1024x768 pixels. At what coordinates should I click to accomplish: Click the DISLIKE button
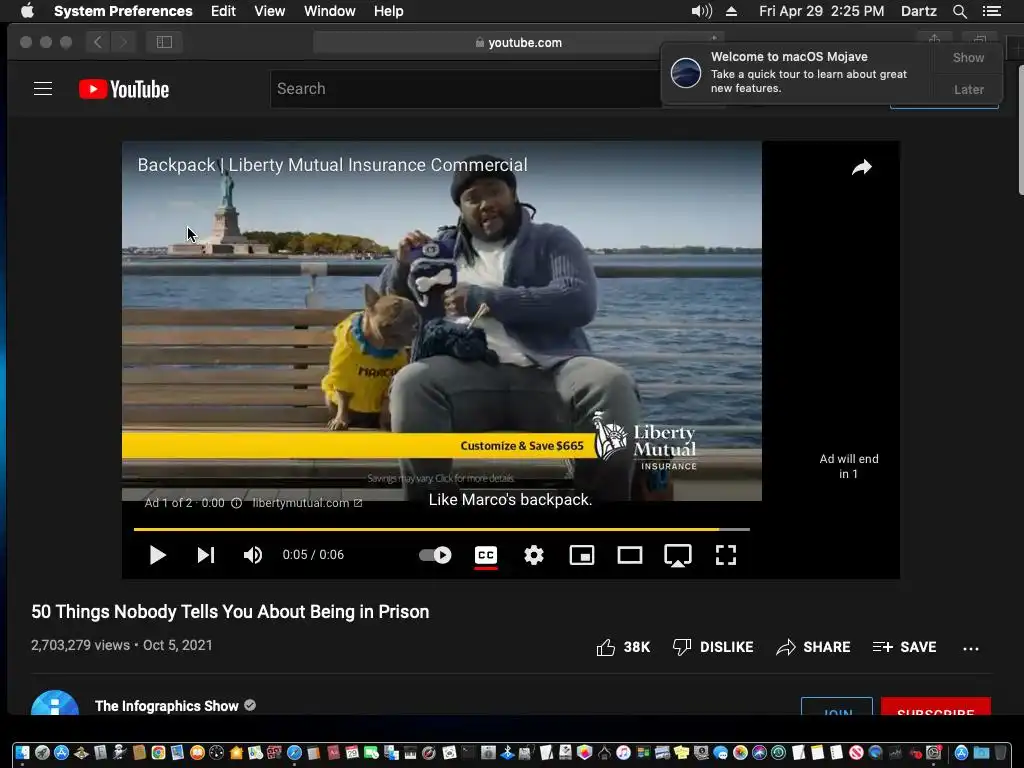click(713, 647)
